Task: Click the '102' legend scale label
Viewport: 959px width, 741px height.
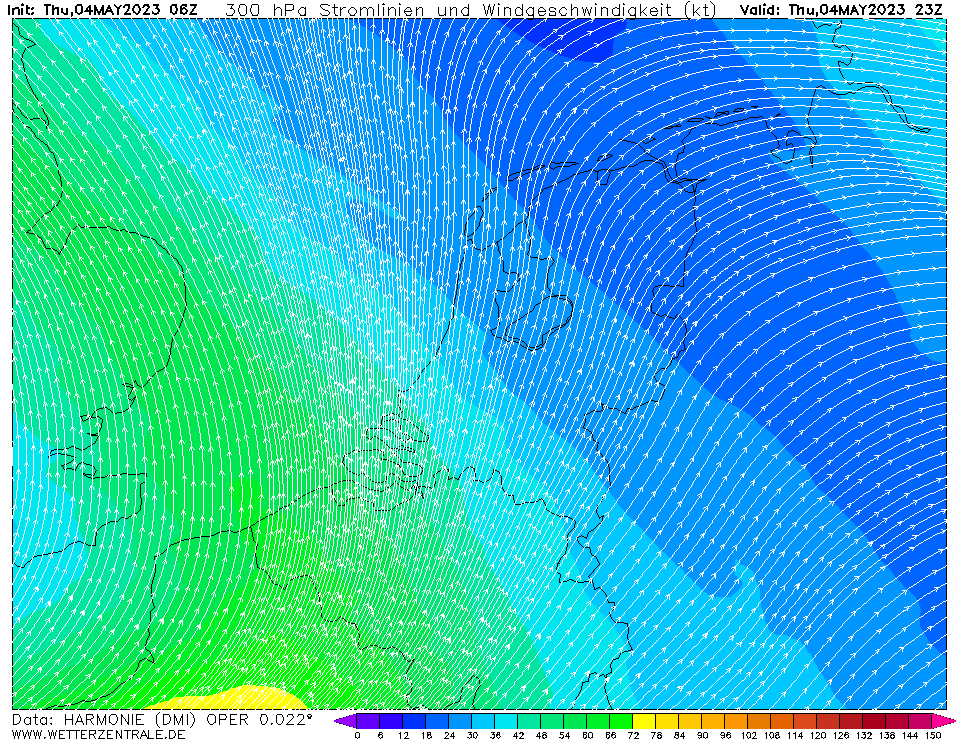Action: 749,735
